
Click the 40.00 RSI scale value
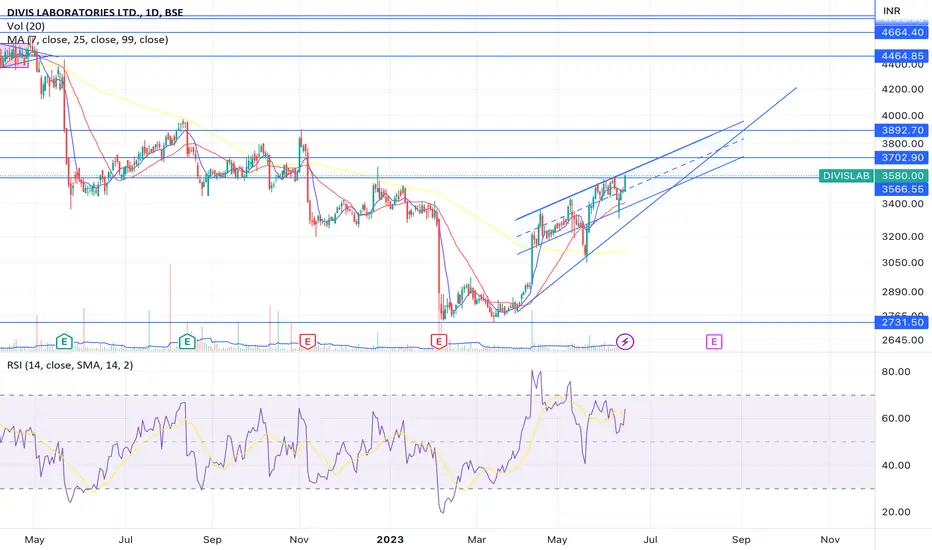click(896, 466)
